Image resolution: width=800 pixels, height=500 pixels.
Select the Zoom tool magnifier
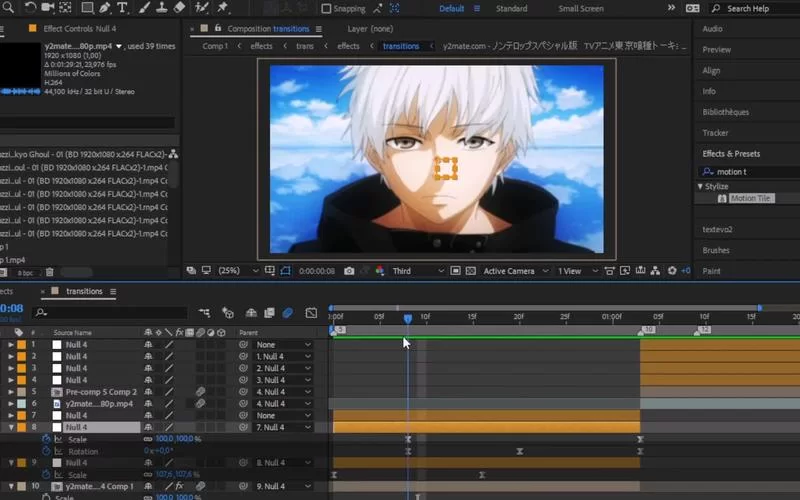pyautogui.click(x=9, y=7)
